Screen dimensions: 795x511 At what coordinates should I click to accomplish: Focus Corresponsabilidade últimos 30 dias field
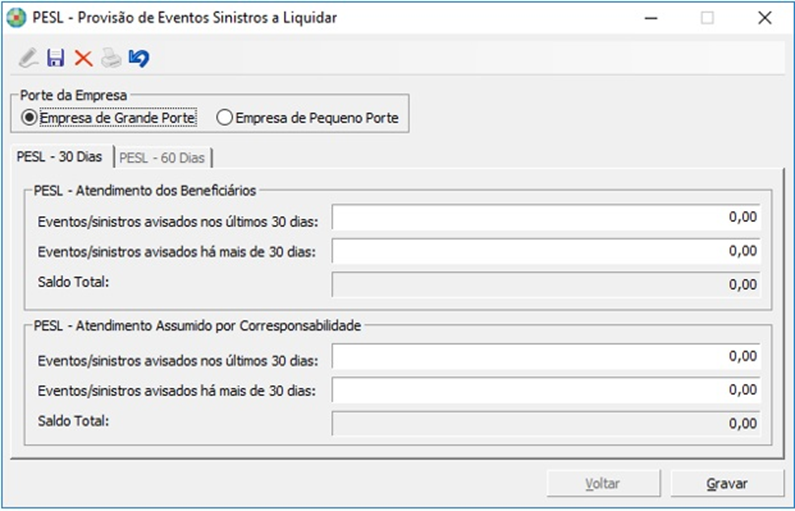pyautogui.click(x=546, y=357)
